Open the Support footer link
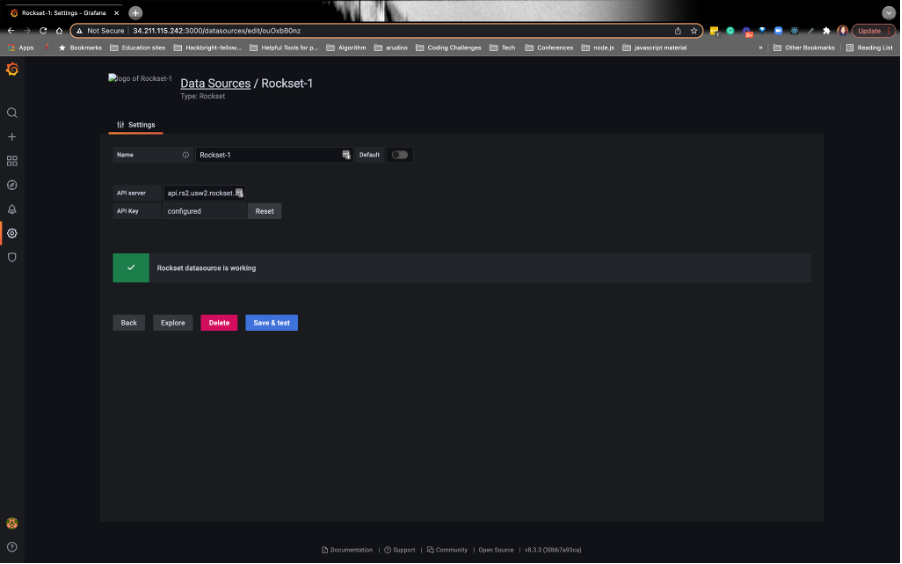This screenshot has width=902, height=564. 400,550
